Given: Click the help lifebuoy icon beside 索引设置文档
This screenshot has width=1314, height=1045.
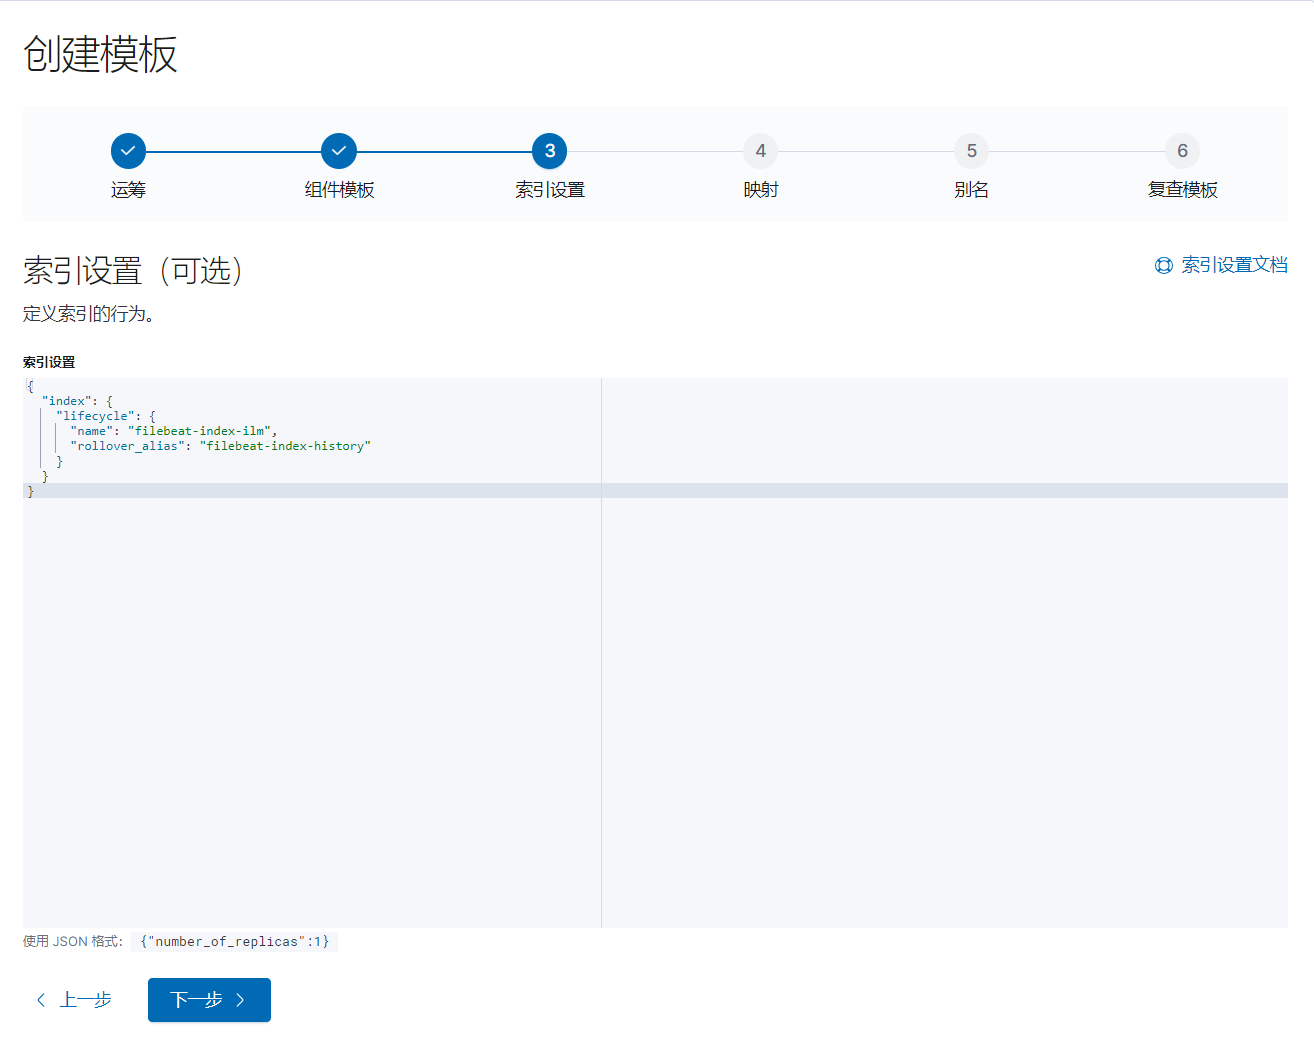Looking at the screenshot, I should (x=1164, y=265).
